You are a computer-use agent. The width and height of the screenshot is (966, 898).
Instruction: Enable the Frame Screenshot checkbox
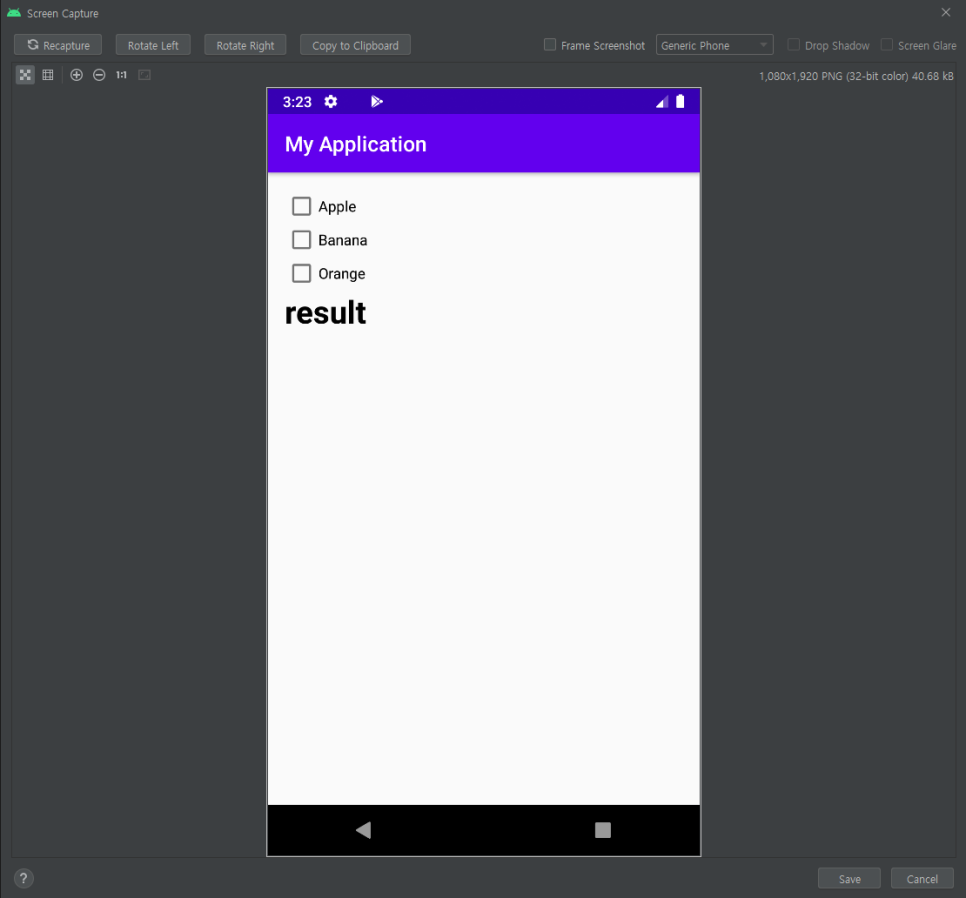[550, 44]
